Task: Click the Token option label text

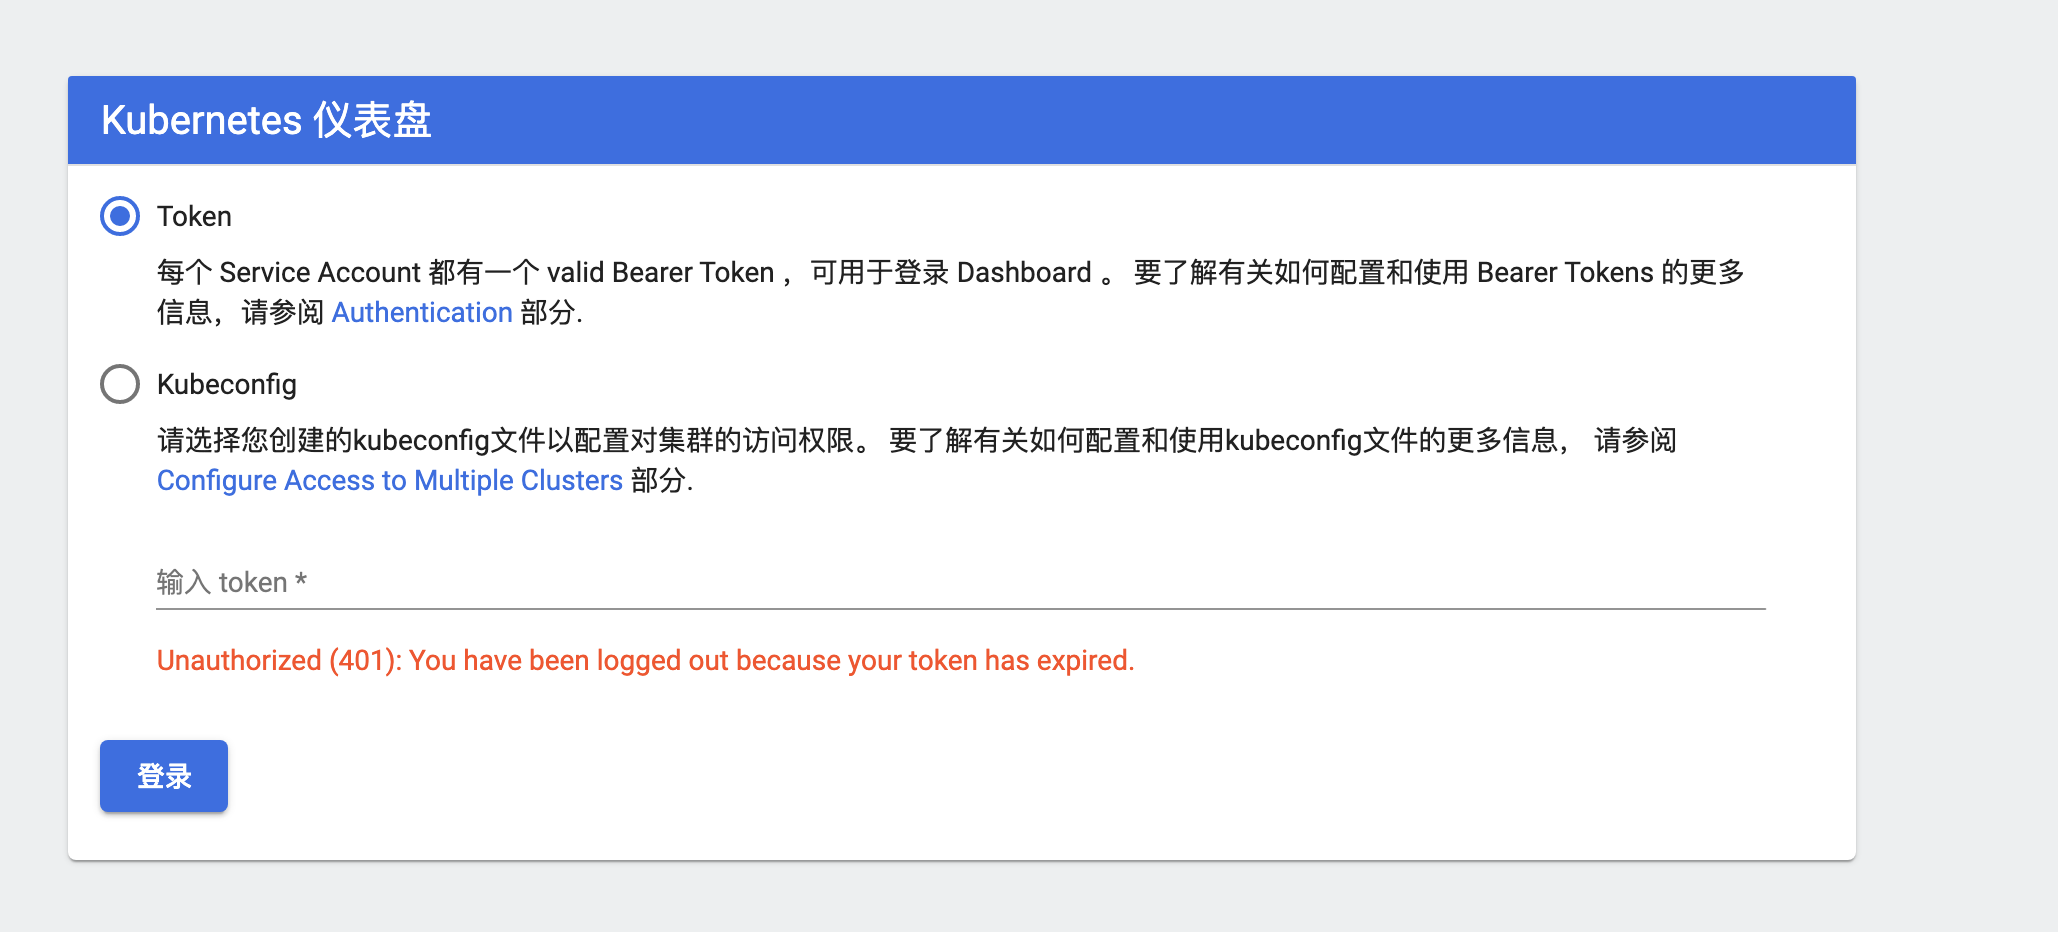Action: pyautogui.click(x=194, y=216)
